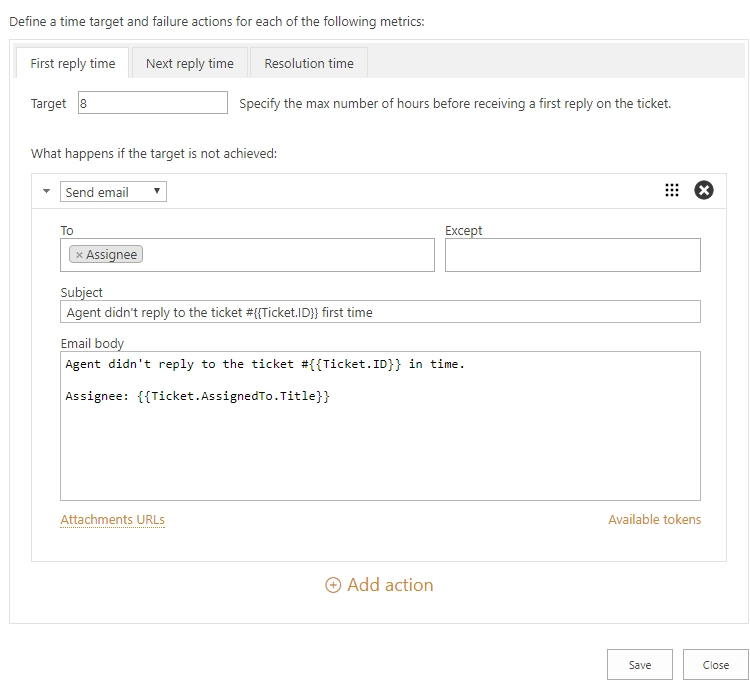The height and width of the screenshot is (685, 750).
Task: Switch to the First reply time tab
Action: [73, 63]
